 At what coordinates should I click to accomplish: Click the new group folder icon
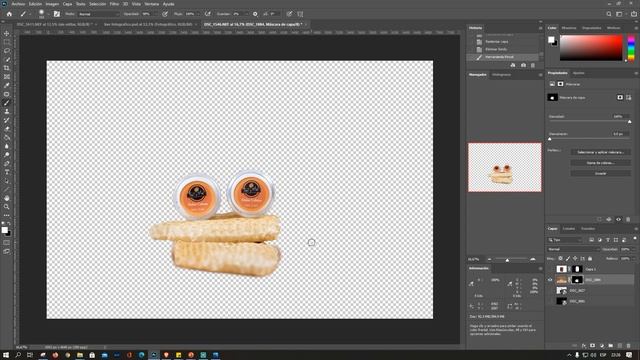(611, 346)
